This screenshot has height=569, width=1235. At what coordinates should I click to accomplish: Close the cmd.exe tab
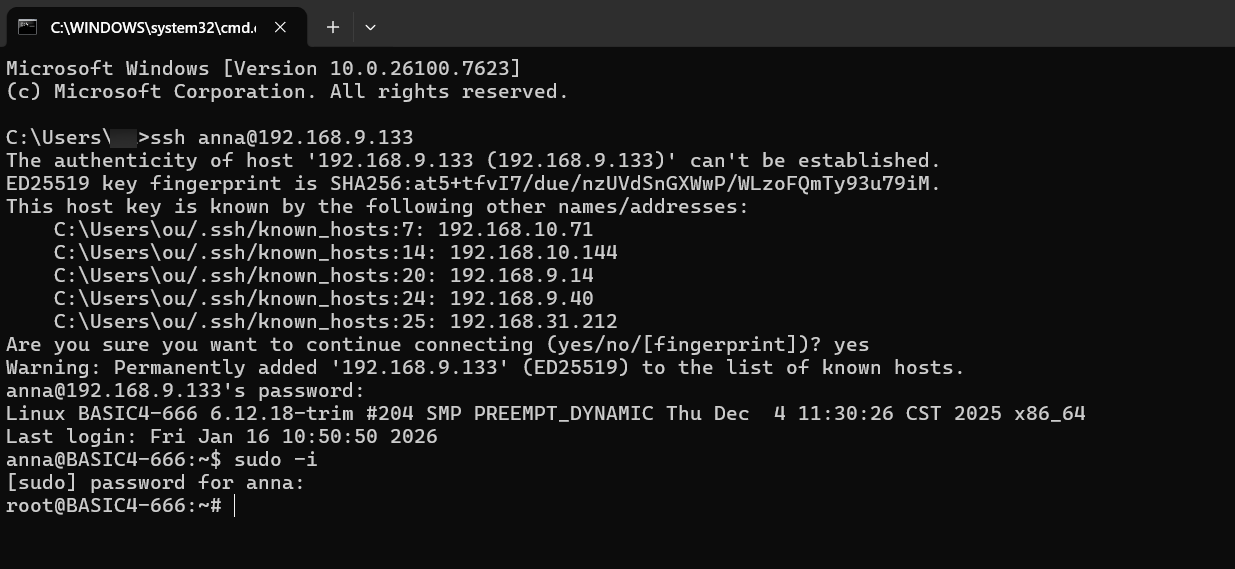[x=281, y=27]
